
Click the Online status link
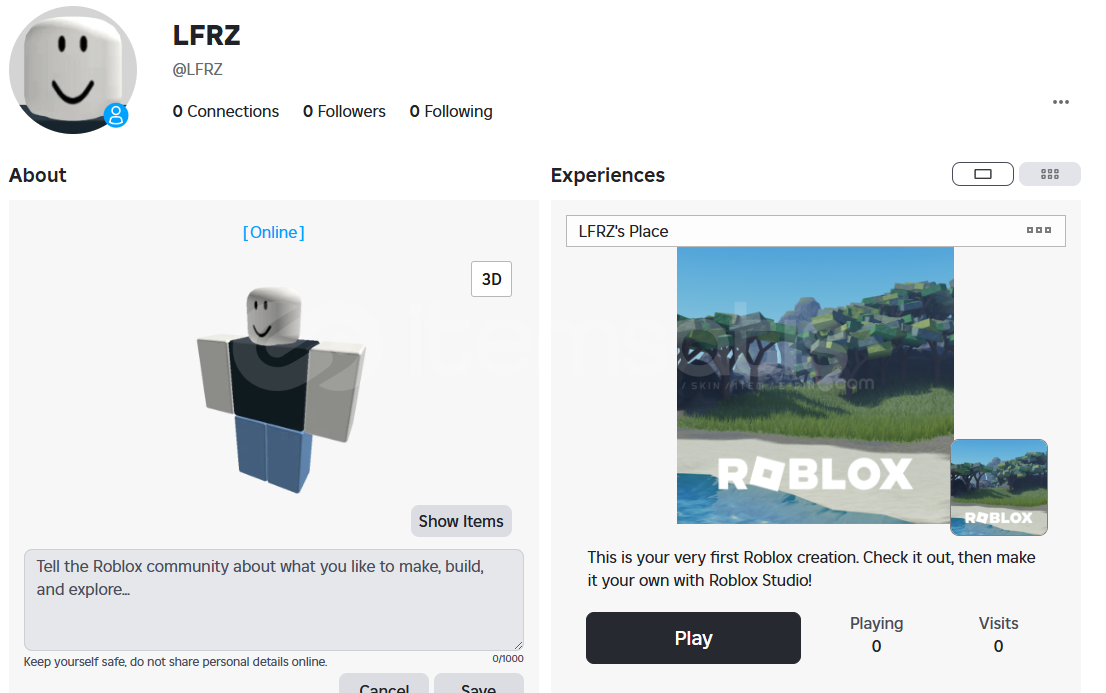273,232
